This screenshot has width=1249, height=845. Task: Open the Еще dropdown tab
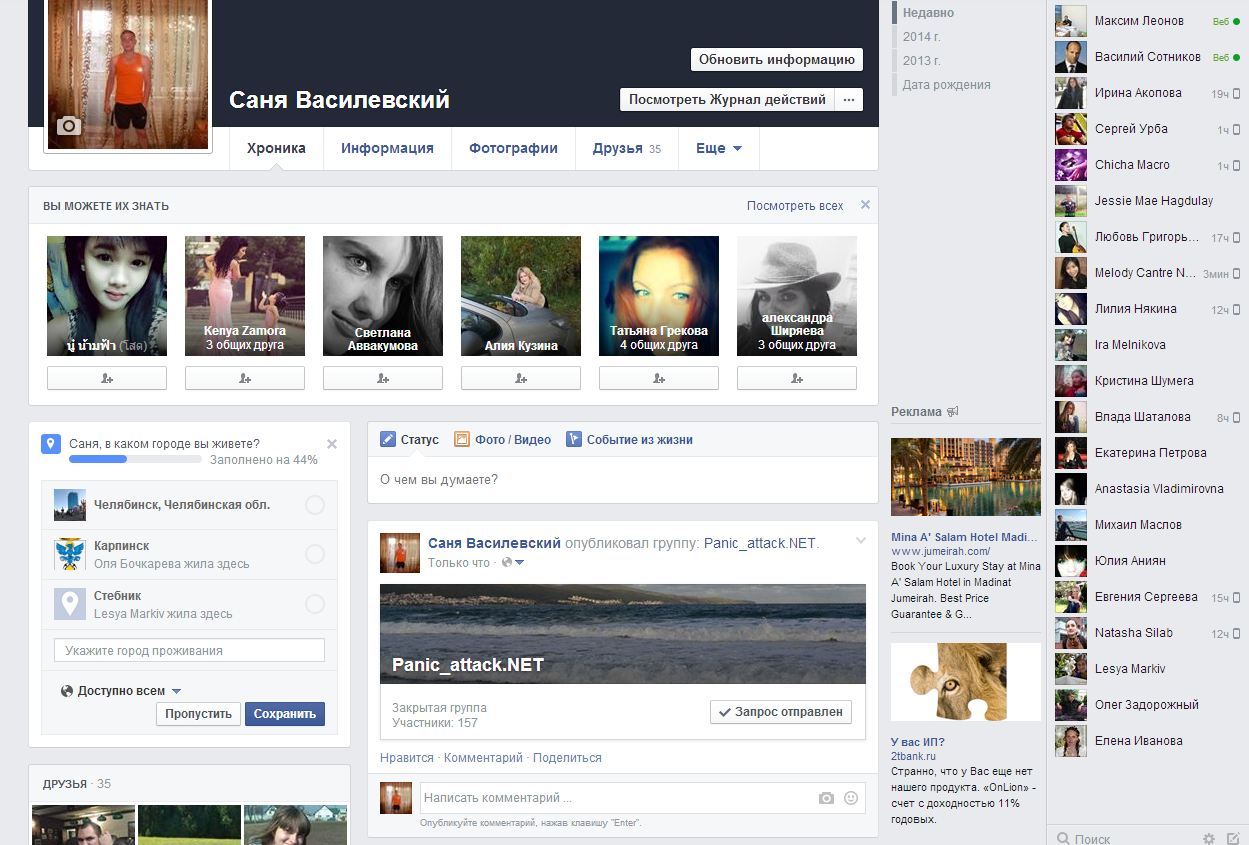tap(719, 148)
